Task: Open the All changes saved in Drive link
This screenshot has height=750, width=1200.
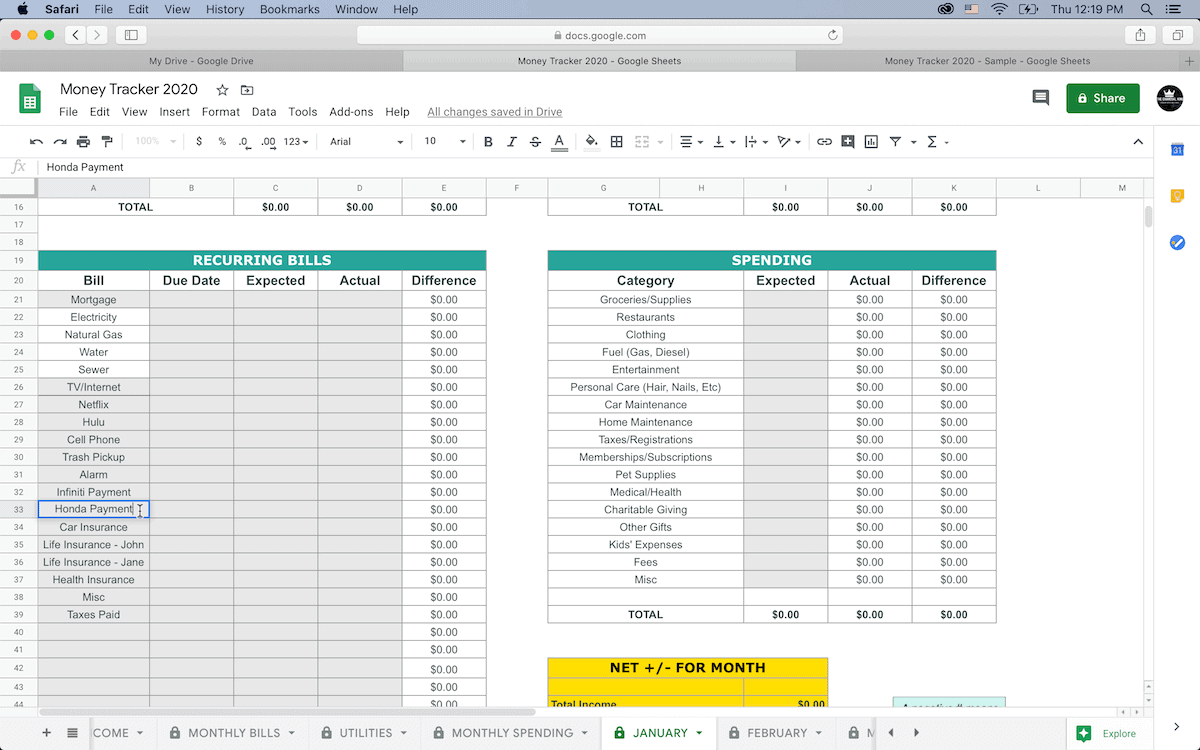Action: [494, 112]
